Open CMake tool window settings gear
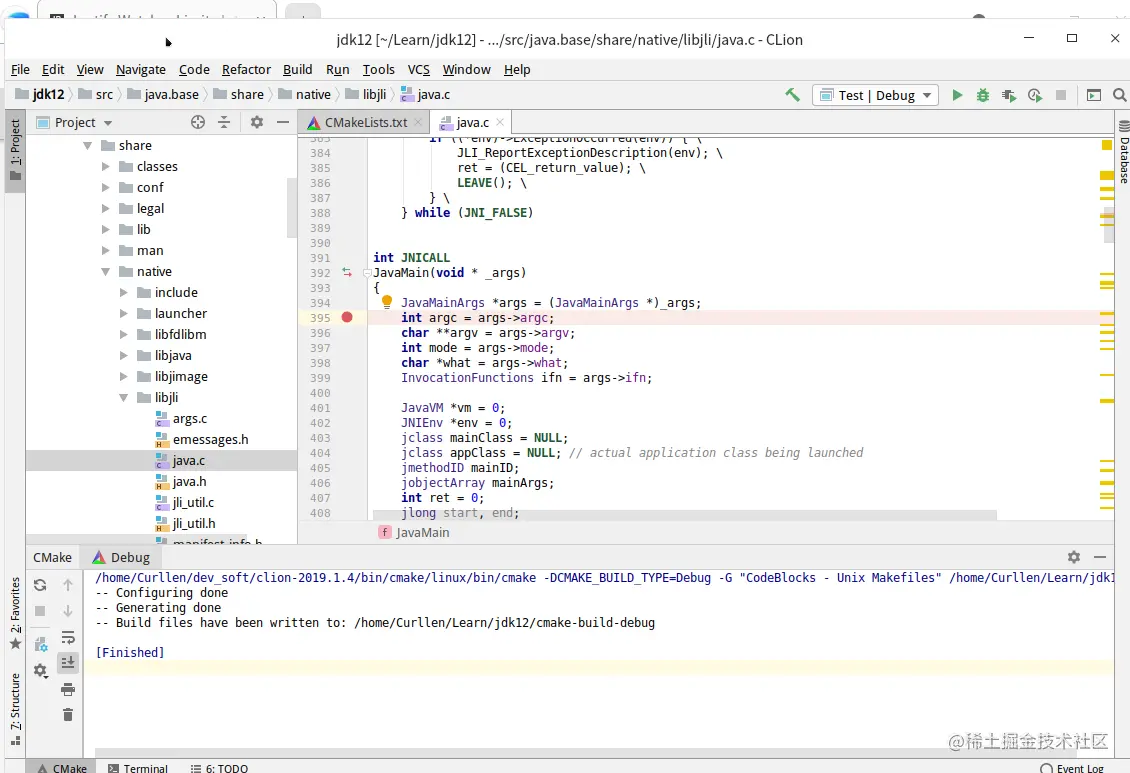 click(x=1074, y=557)
